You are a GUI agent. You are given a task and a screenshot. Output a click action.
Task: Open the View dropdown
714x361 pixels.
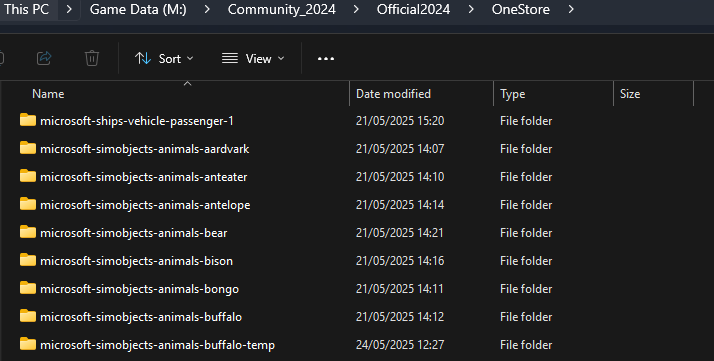[x=253, y=59]
